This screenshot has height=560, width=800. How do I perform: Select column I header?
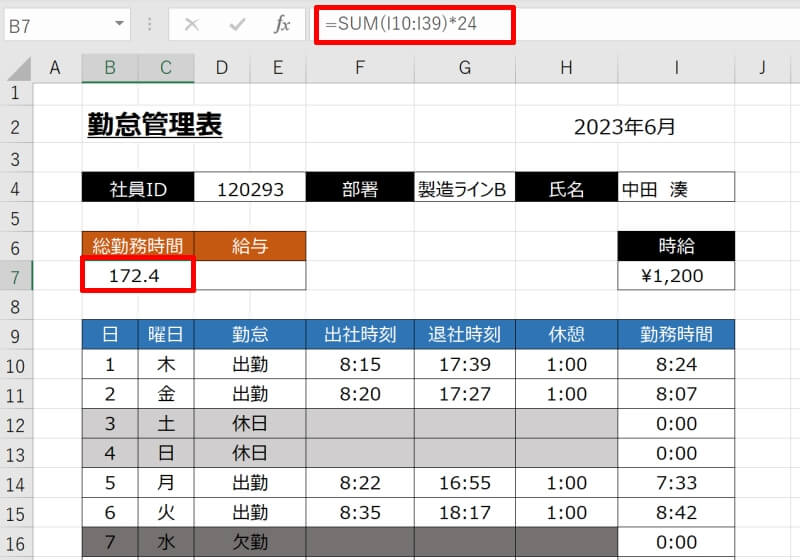[676, 68]
